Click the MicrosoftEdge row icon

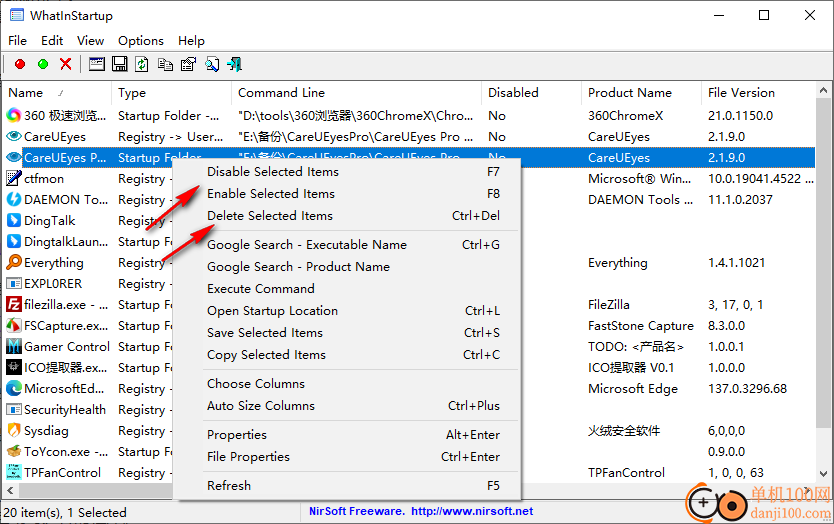pyautogui.click(x=14, y=388)
